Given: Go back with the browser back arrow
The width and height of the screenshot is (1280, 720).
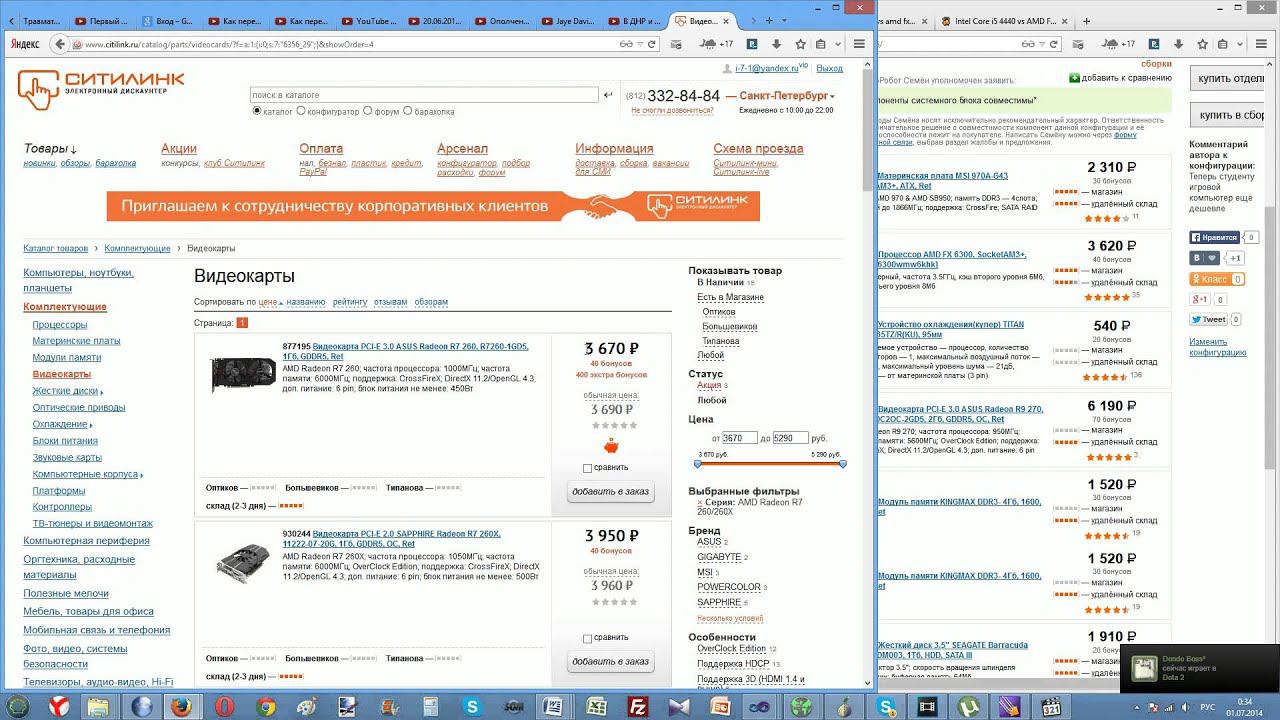Looking at the screenshot, I should point(61,44).
